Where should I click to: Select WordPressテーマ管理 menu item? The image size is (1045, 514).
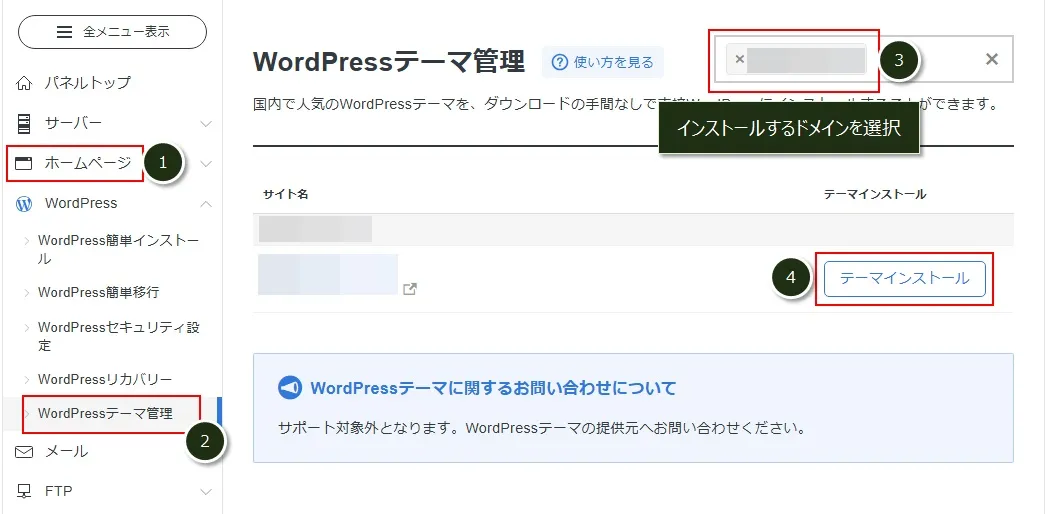coord(105,413)
